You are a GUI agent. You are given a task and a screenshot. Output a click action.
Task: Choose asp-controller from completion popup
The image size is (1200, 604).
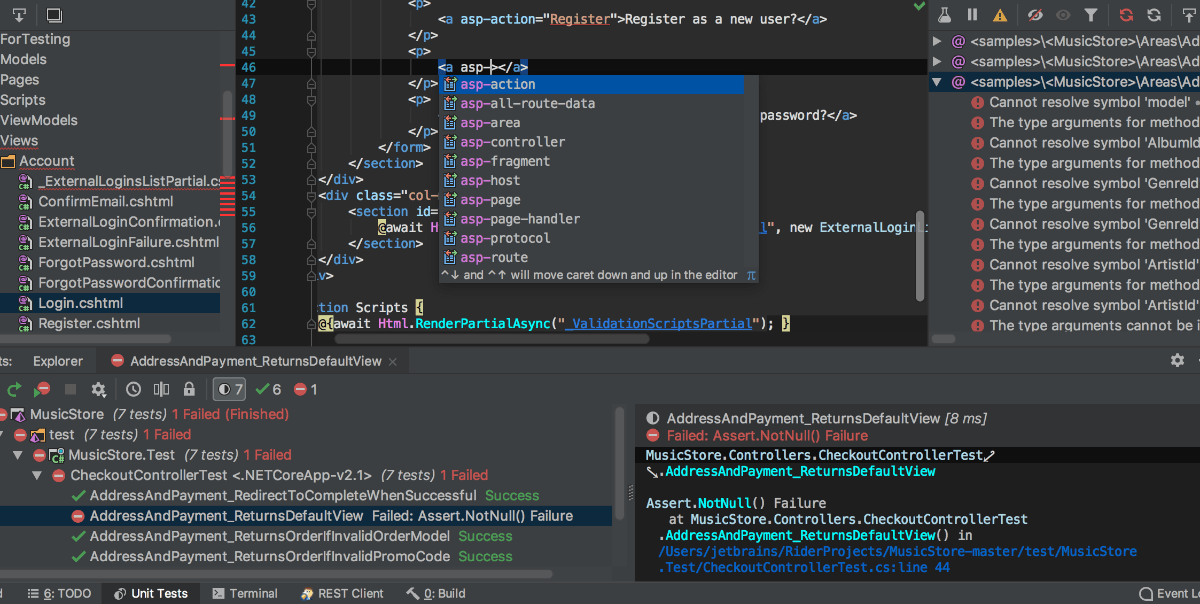point(592,142)
